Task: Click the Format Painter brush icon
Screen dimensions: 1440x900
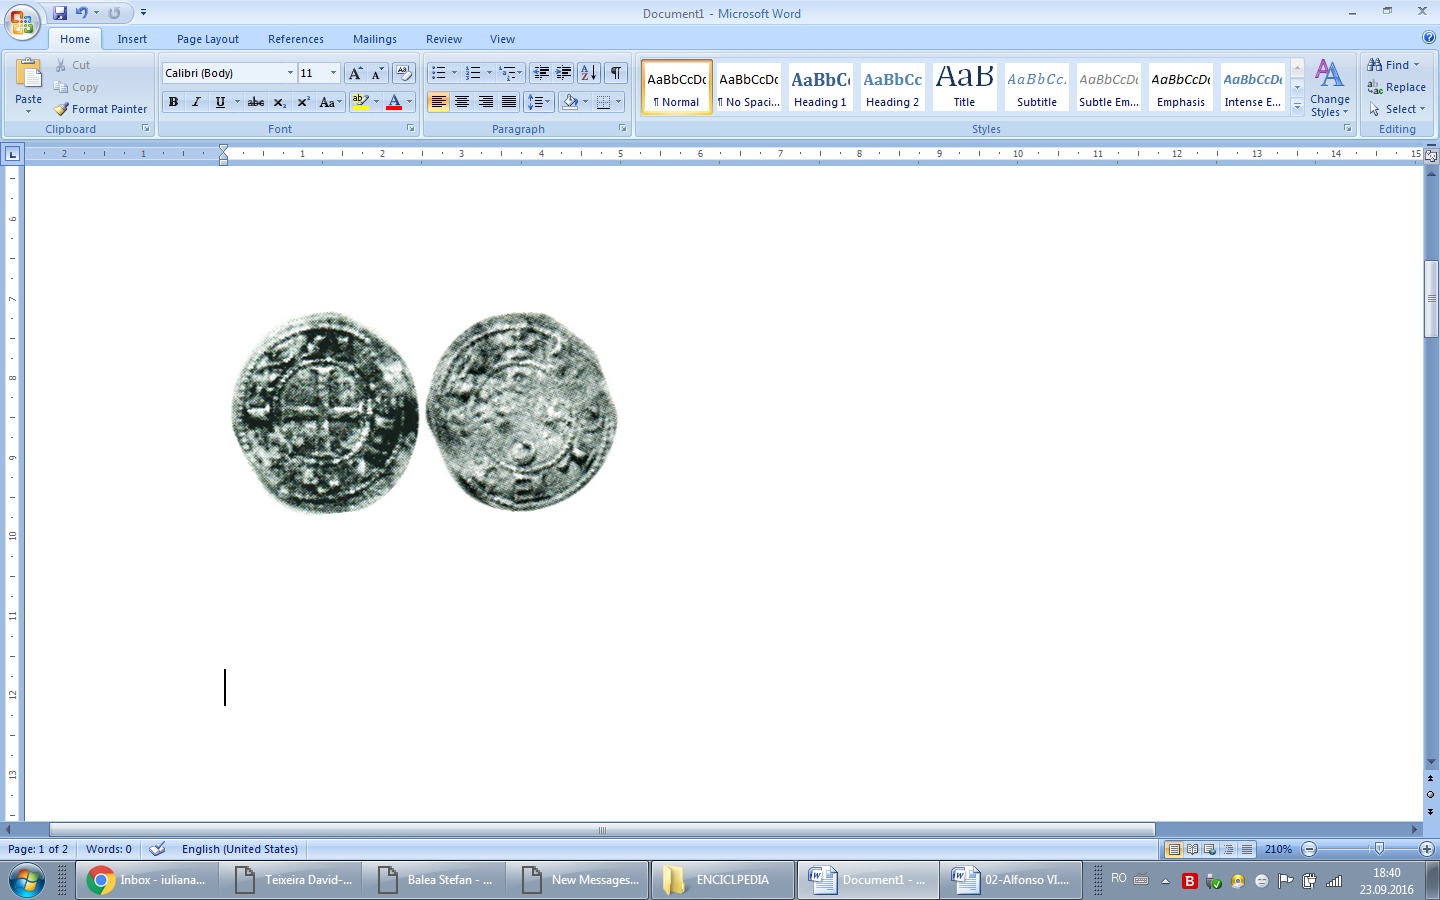Action: pos(62,109)
